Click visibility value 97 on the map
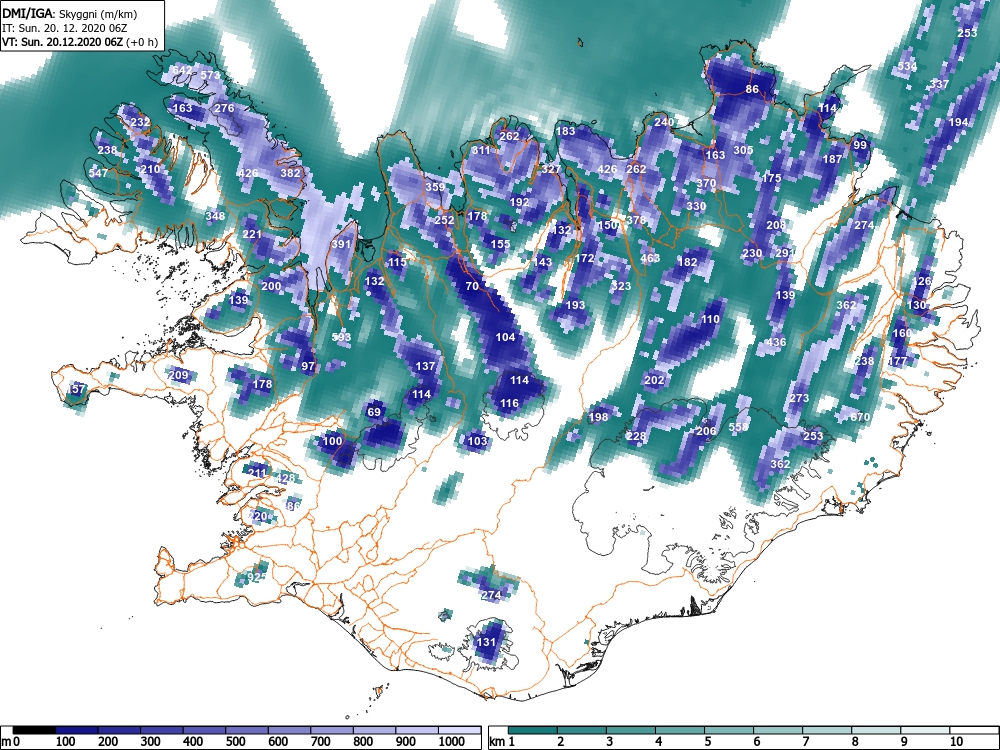The width and height of the screenshot is (1000, 750). click(308, 366)
